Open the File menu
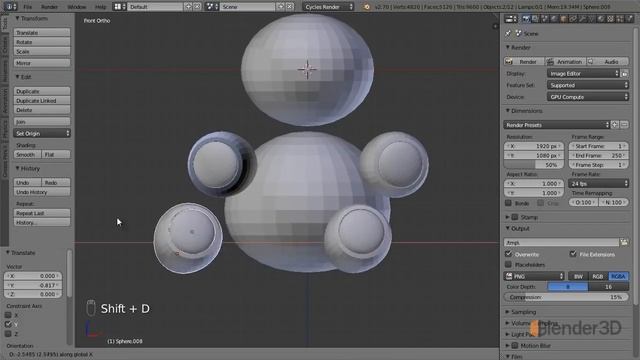 click(x=27, y=7)
